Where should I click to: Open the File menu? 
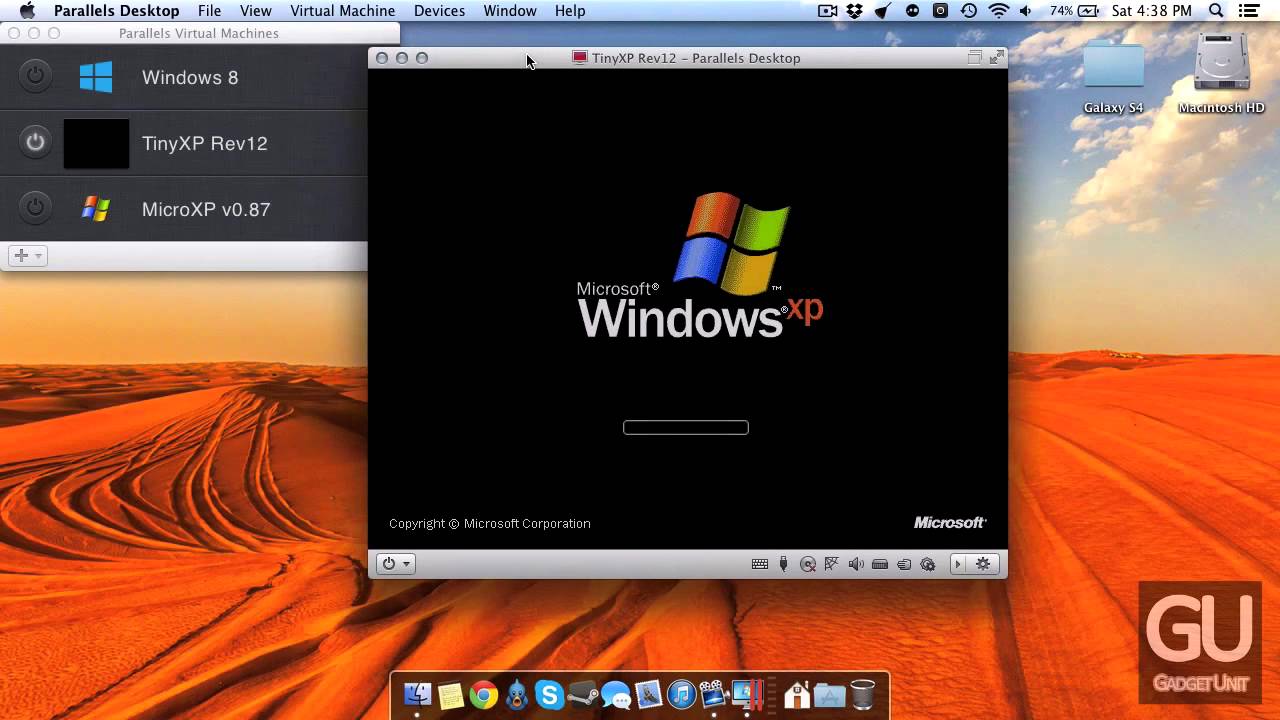[210, 11]
